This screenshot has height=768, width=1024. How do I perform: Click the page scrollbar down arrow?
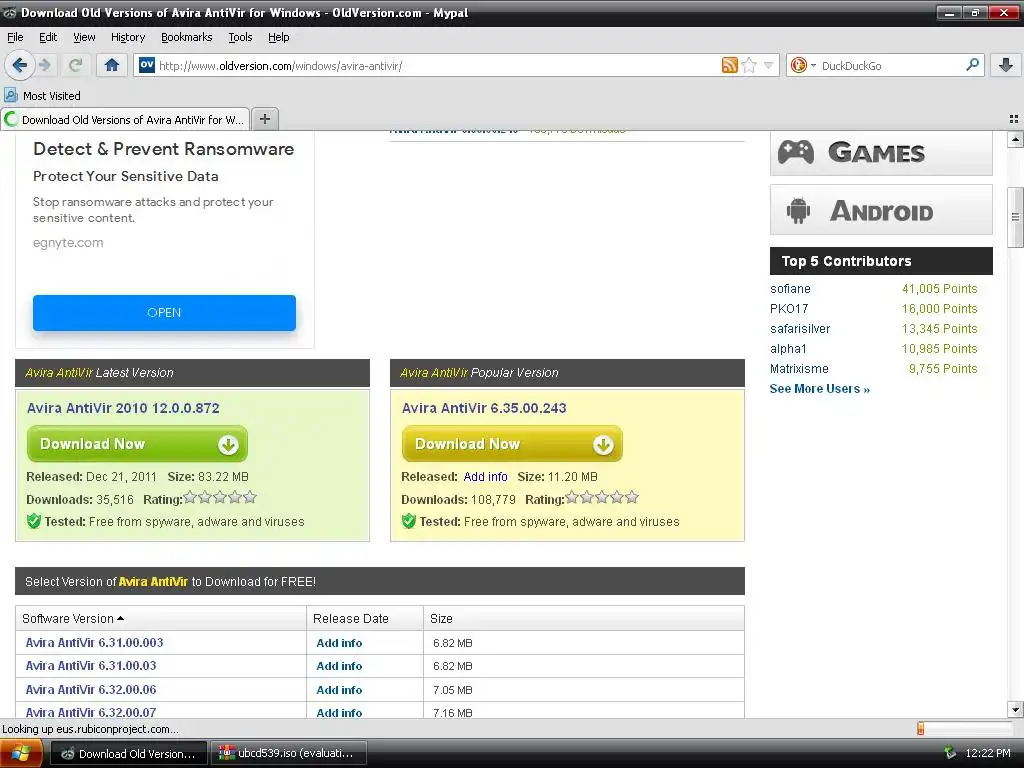click(1015, 710)
